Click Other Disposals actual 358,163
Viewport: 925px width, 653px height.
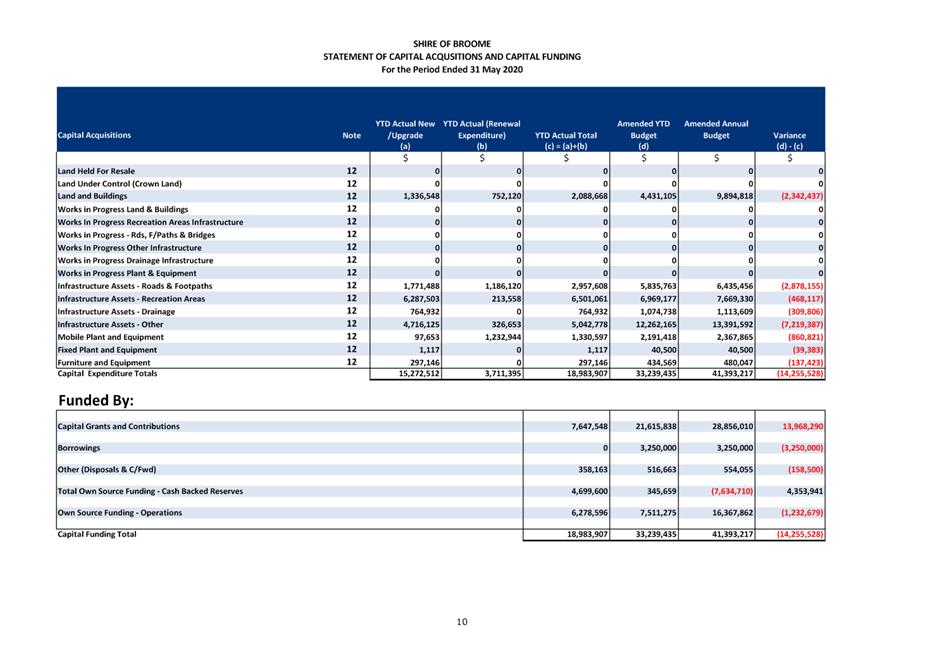(x=593, y=470)
